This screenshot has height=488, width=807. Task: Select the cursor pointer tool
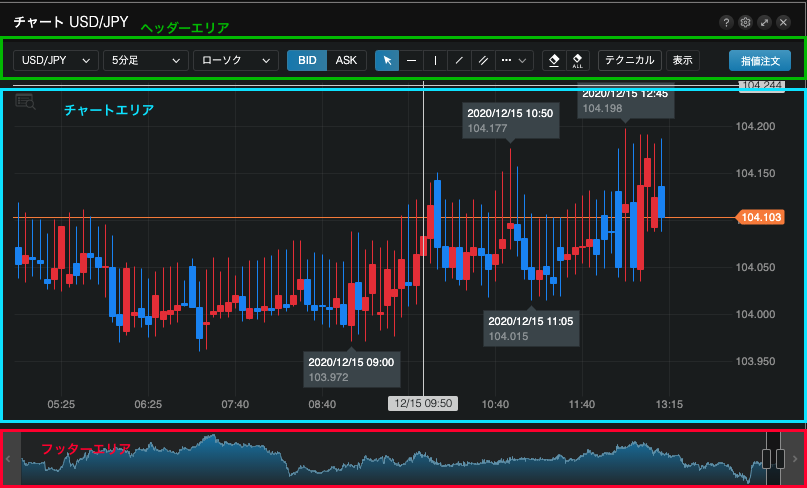click(387, 60)
